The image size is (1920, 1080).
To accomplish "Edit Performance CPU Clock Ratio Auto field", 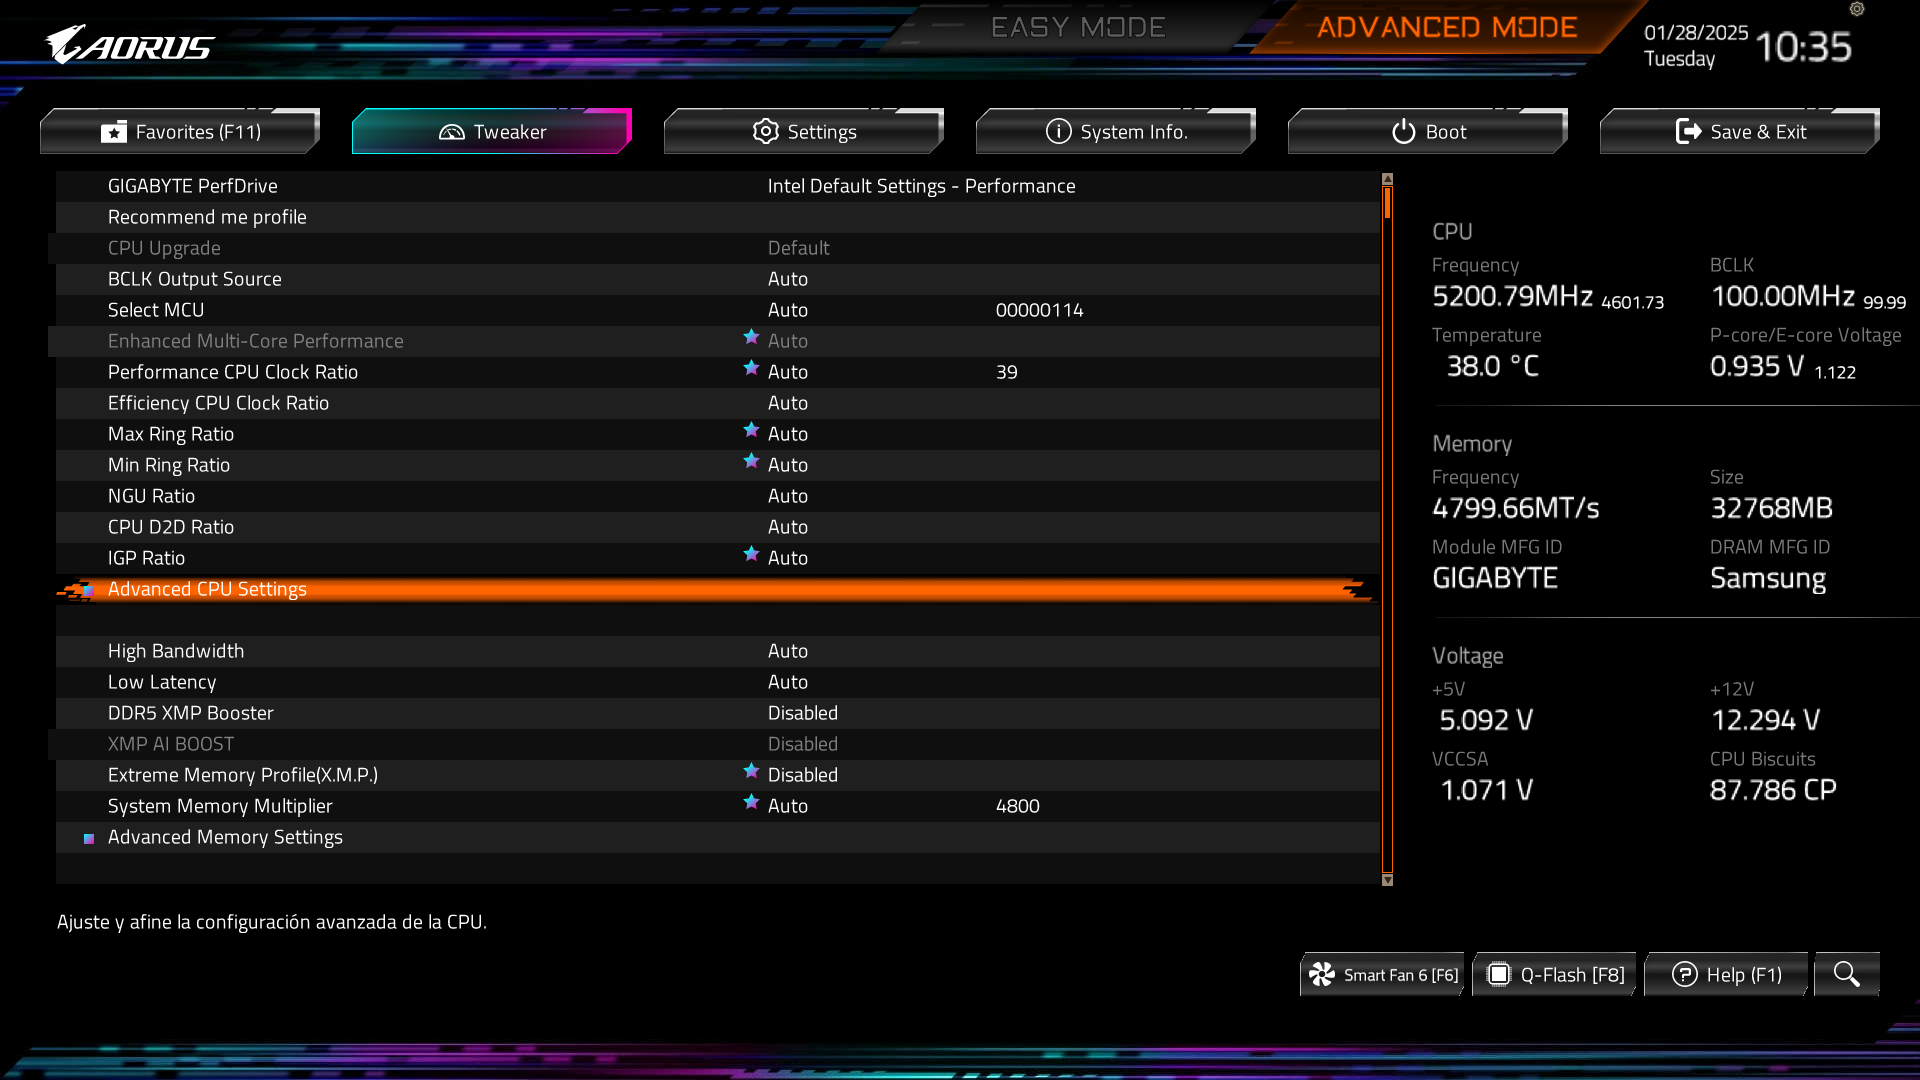I will (x=788, y=372).
